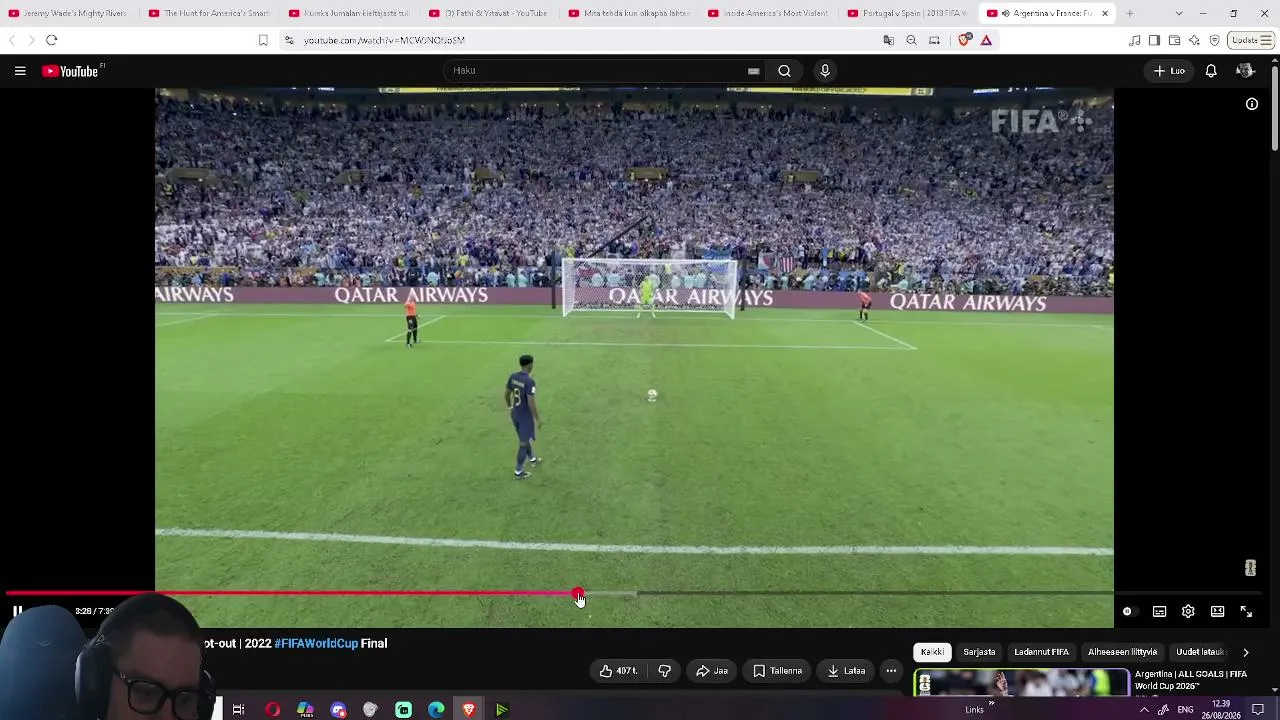Switch to Portugal v Spain tab

click(x=910, y=13)
